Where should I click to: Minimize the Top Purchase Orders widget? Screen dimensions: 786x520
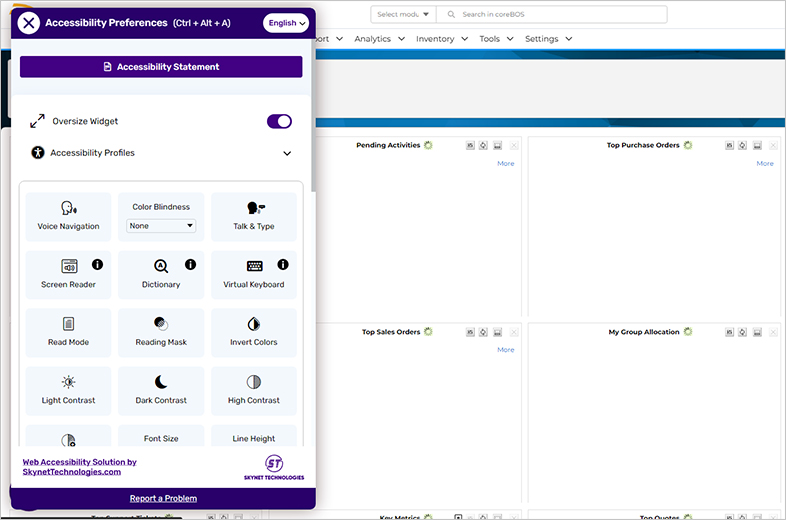(x=757, y=145)
